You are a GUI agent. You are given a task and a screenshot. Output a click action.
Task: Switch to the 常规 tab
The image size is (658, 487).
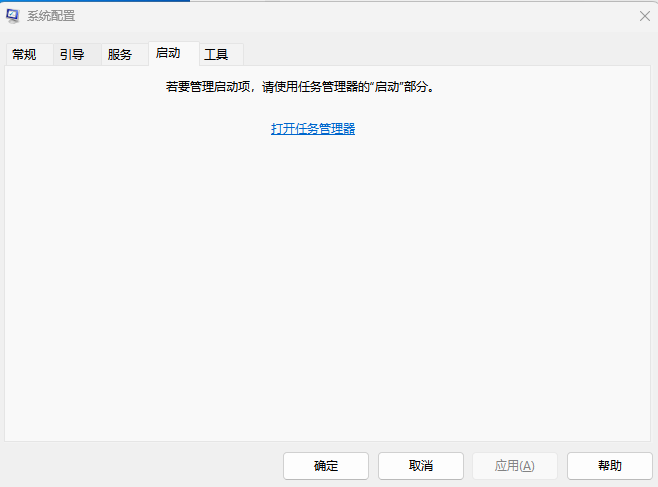click(25, 55)
